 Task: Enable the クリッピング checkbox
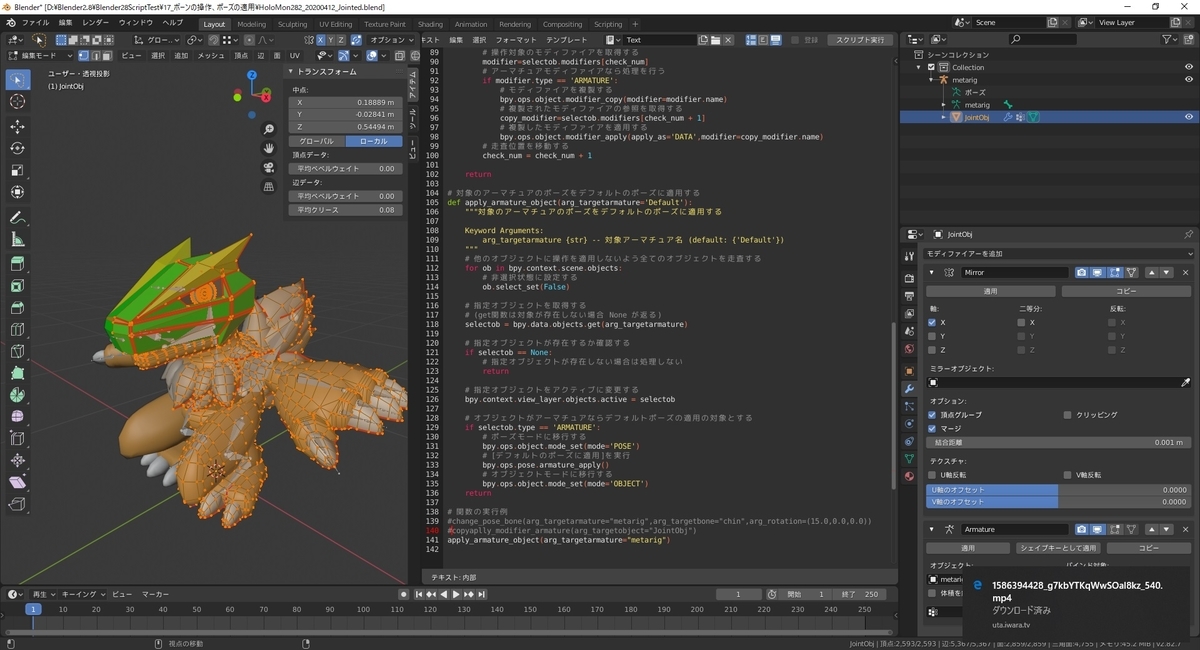coord(1067,415)
